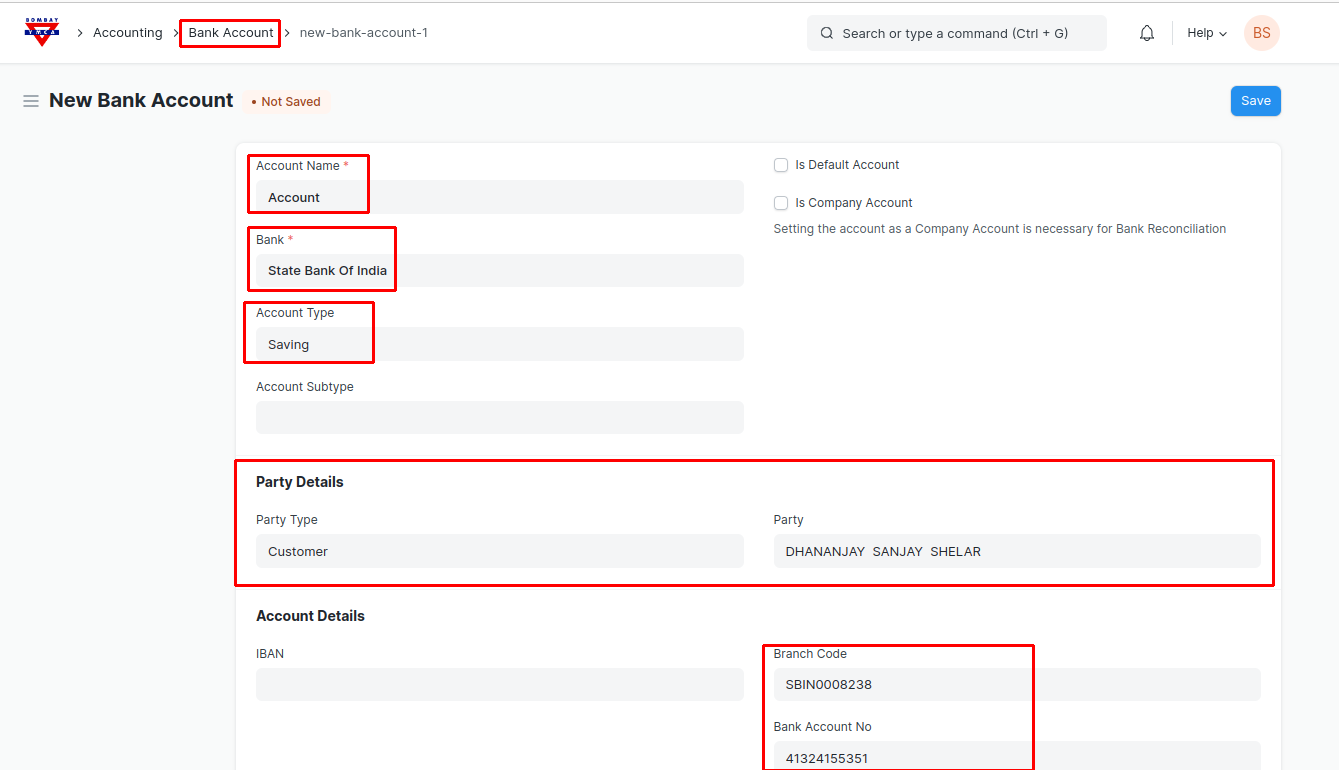The height and width of the screenshot is (770, 1339).
Task: Open the Account Type dropdown field
Action: coord(499,344)
